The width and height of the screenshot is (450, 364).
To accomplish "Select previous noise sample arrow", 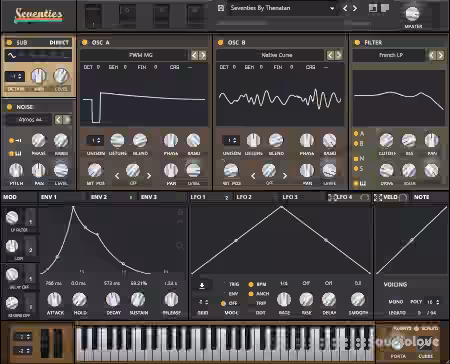I will click(58, 120).
